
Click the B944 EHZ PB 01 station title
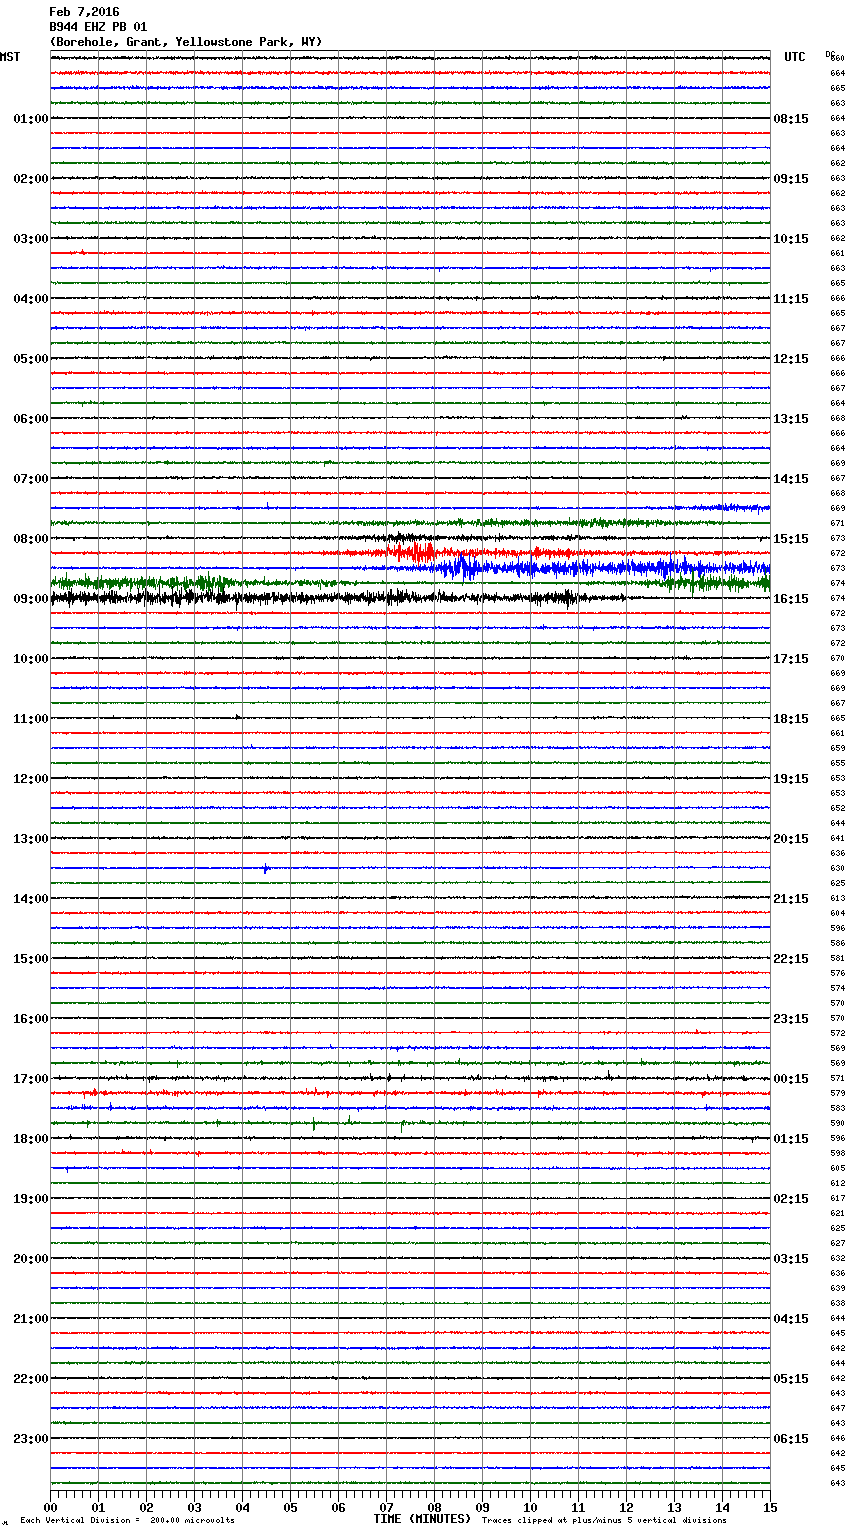pos(98,27)
